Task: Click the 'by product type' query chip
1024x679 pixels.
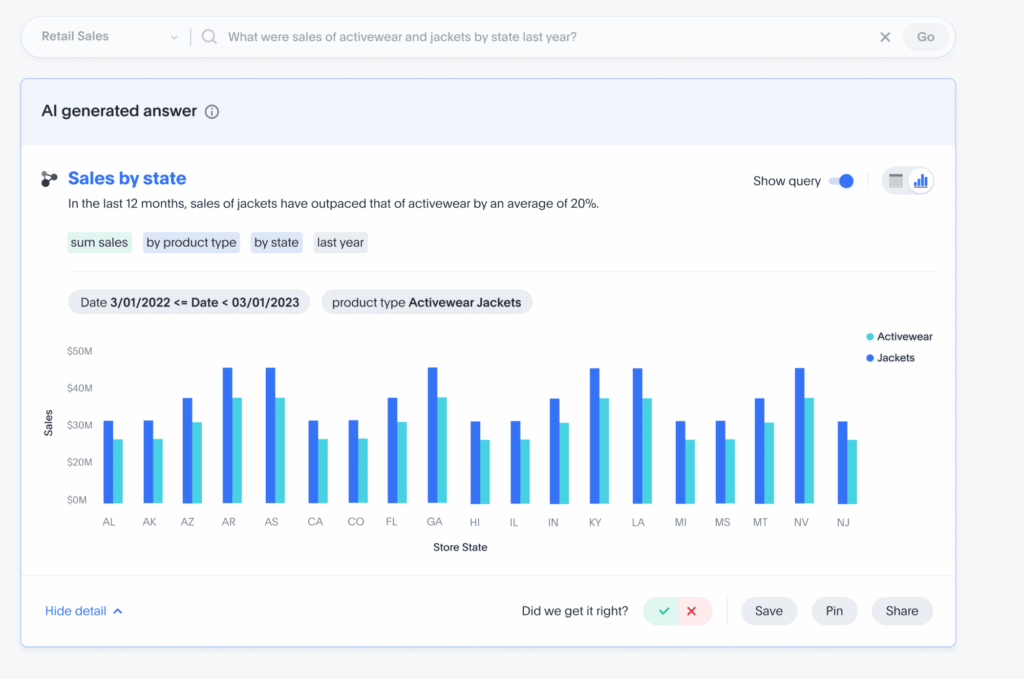Action: point(191,242)
